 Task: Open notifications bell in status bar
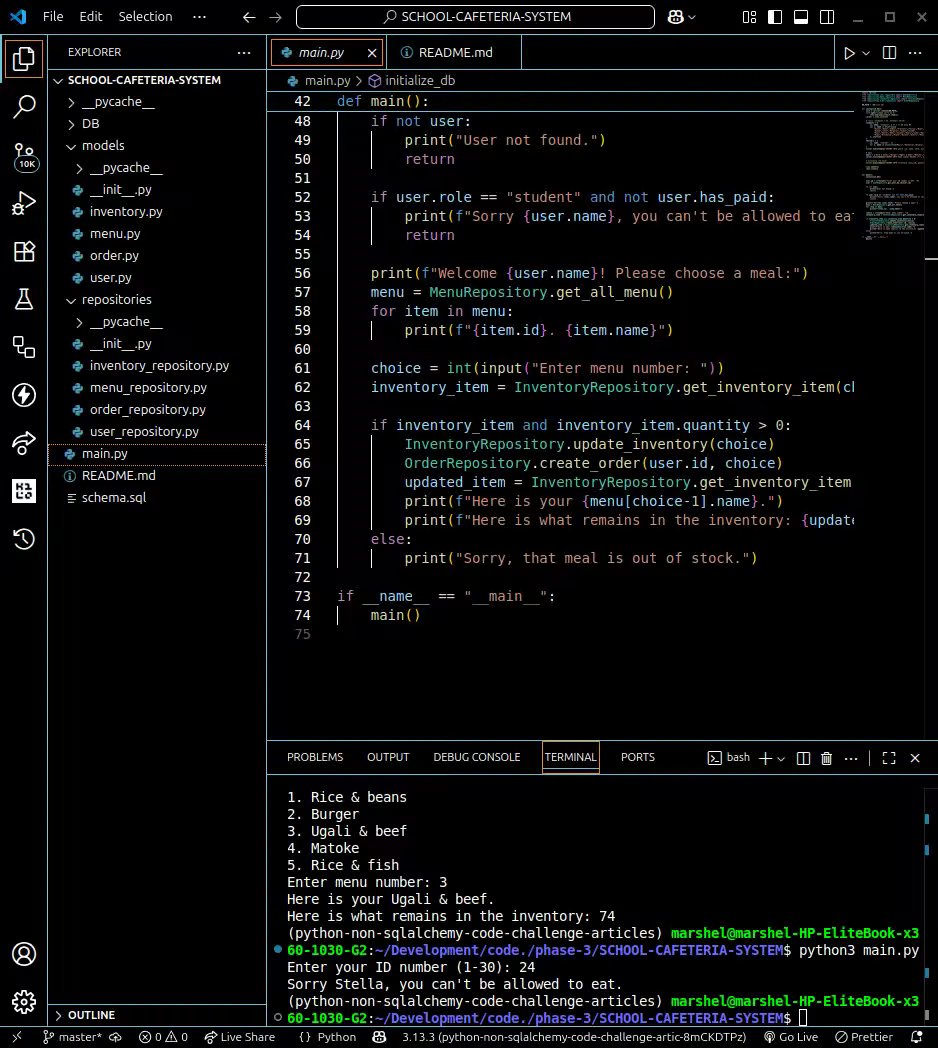coord(917,1037)
